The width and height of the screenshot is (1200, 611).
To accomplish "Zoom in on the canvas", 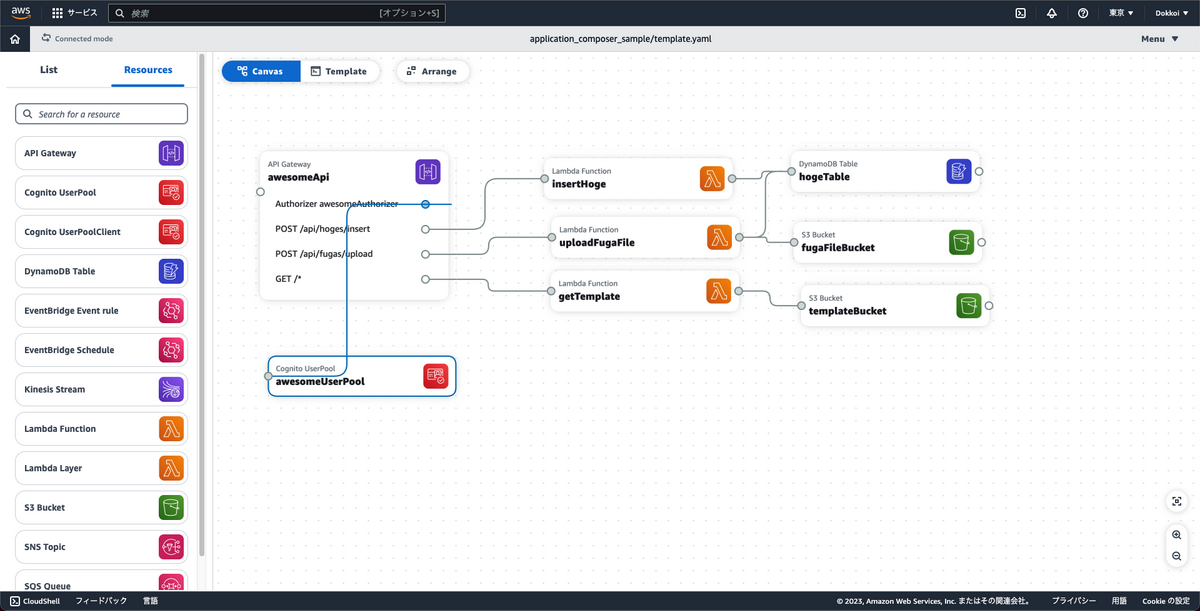I will pyautogui.click(x=1176, y=536).
